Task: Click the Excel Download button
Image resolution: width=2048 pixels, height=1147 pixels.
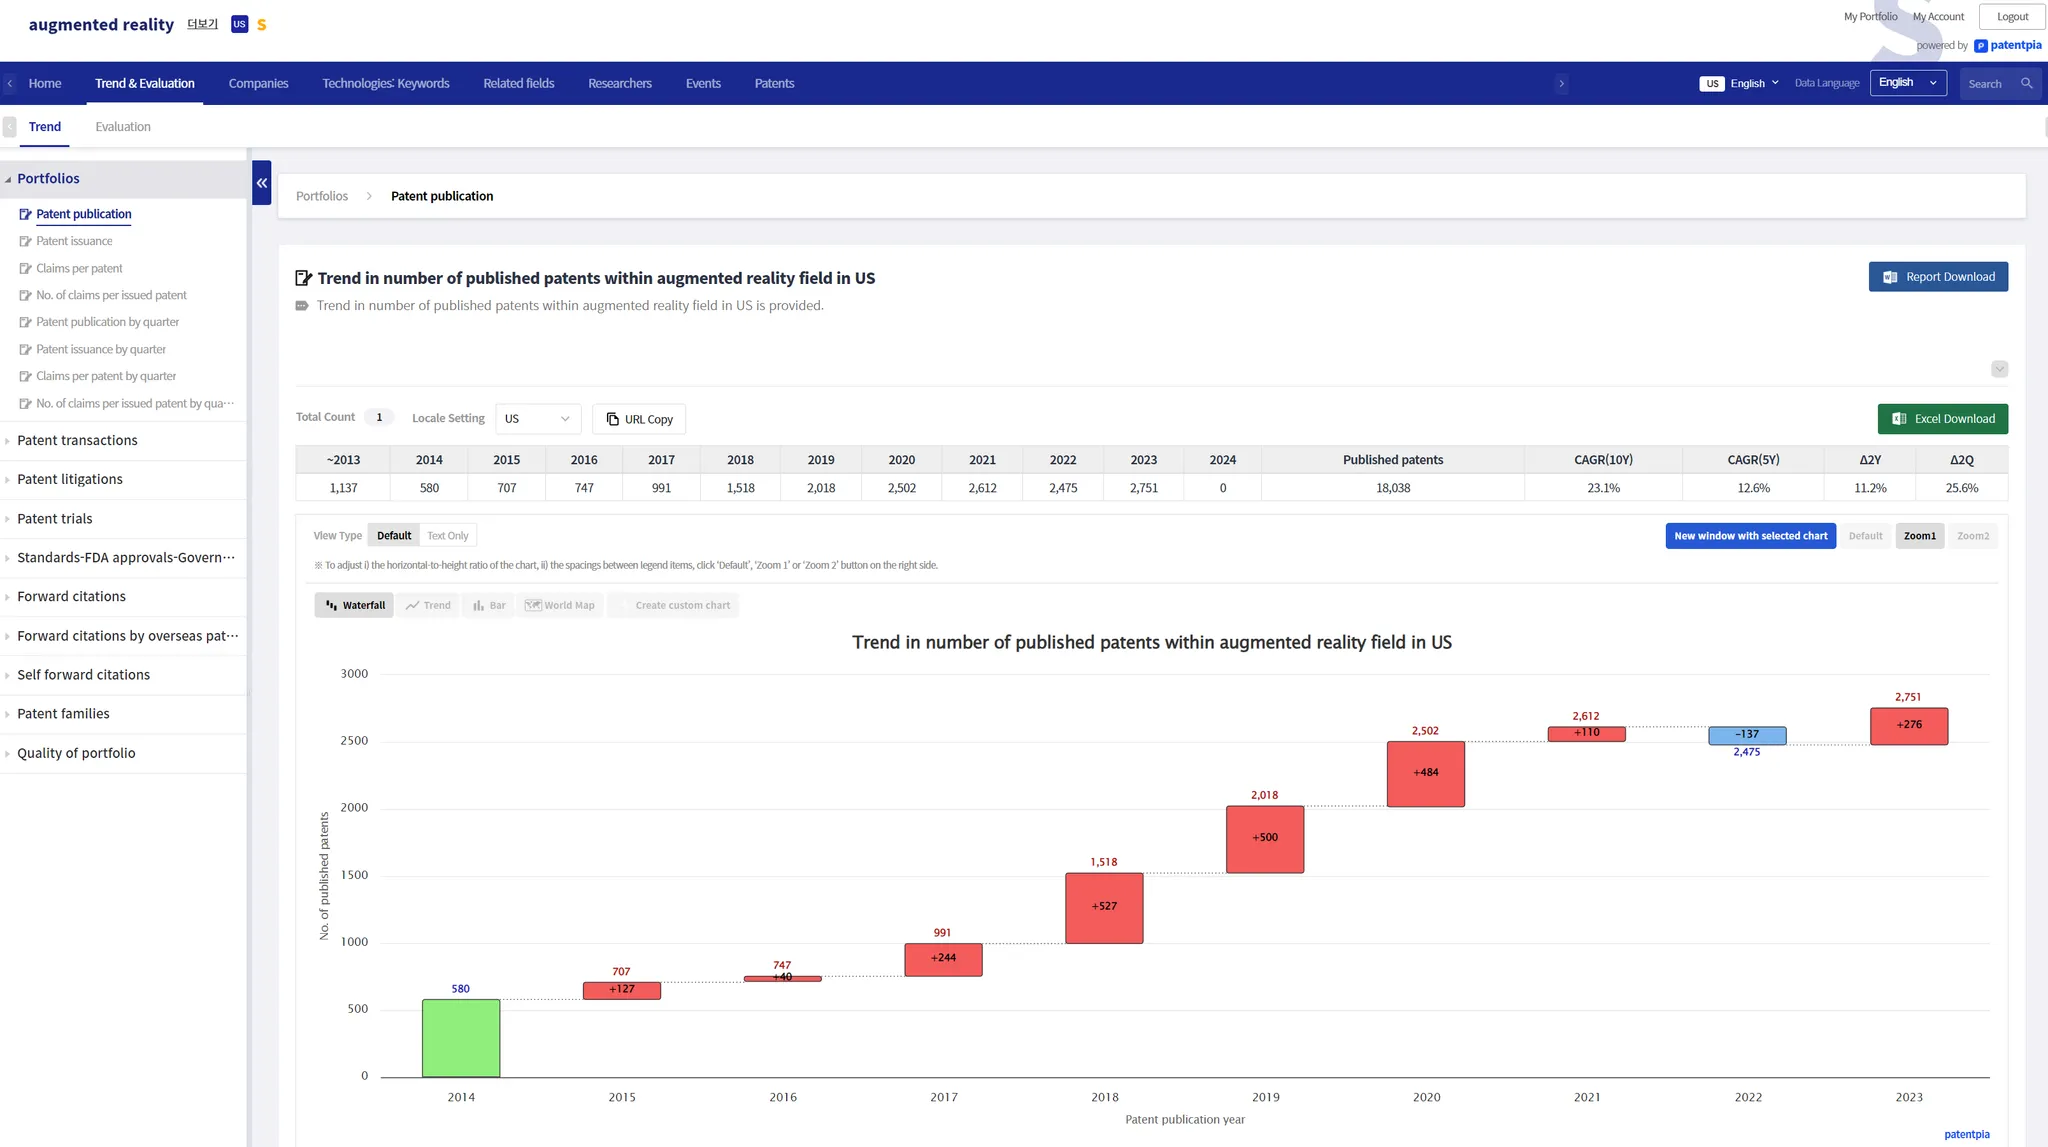Action: coord(1942,419)
